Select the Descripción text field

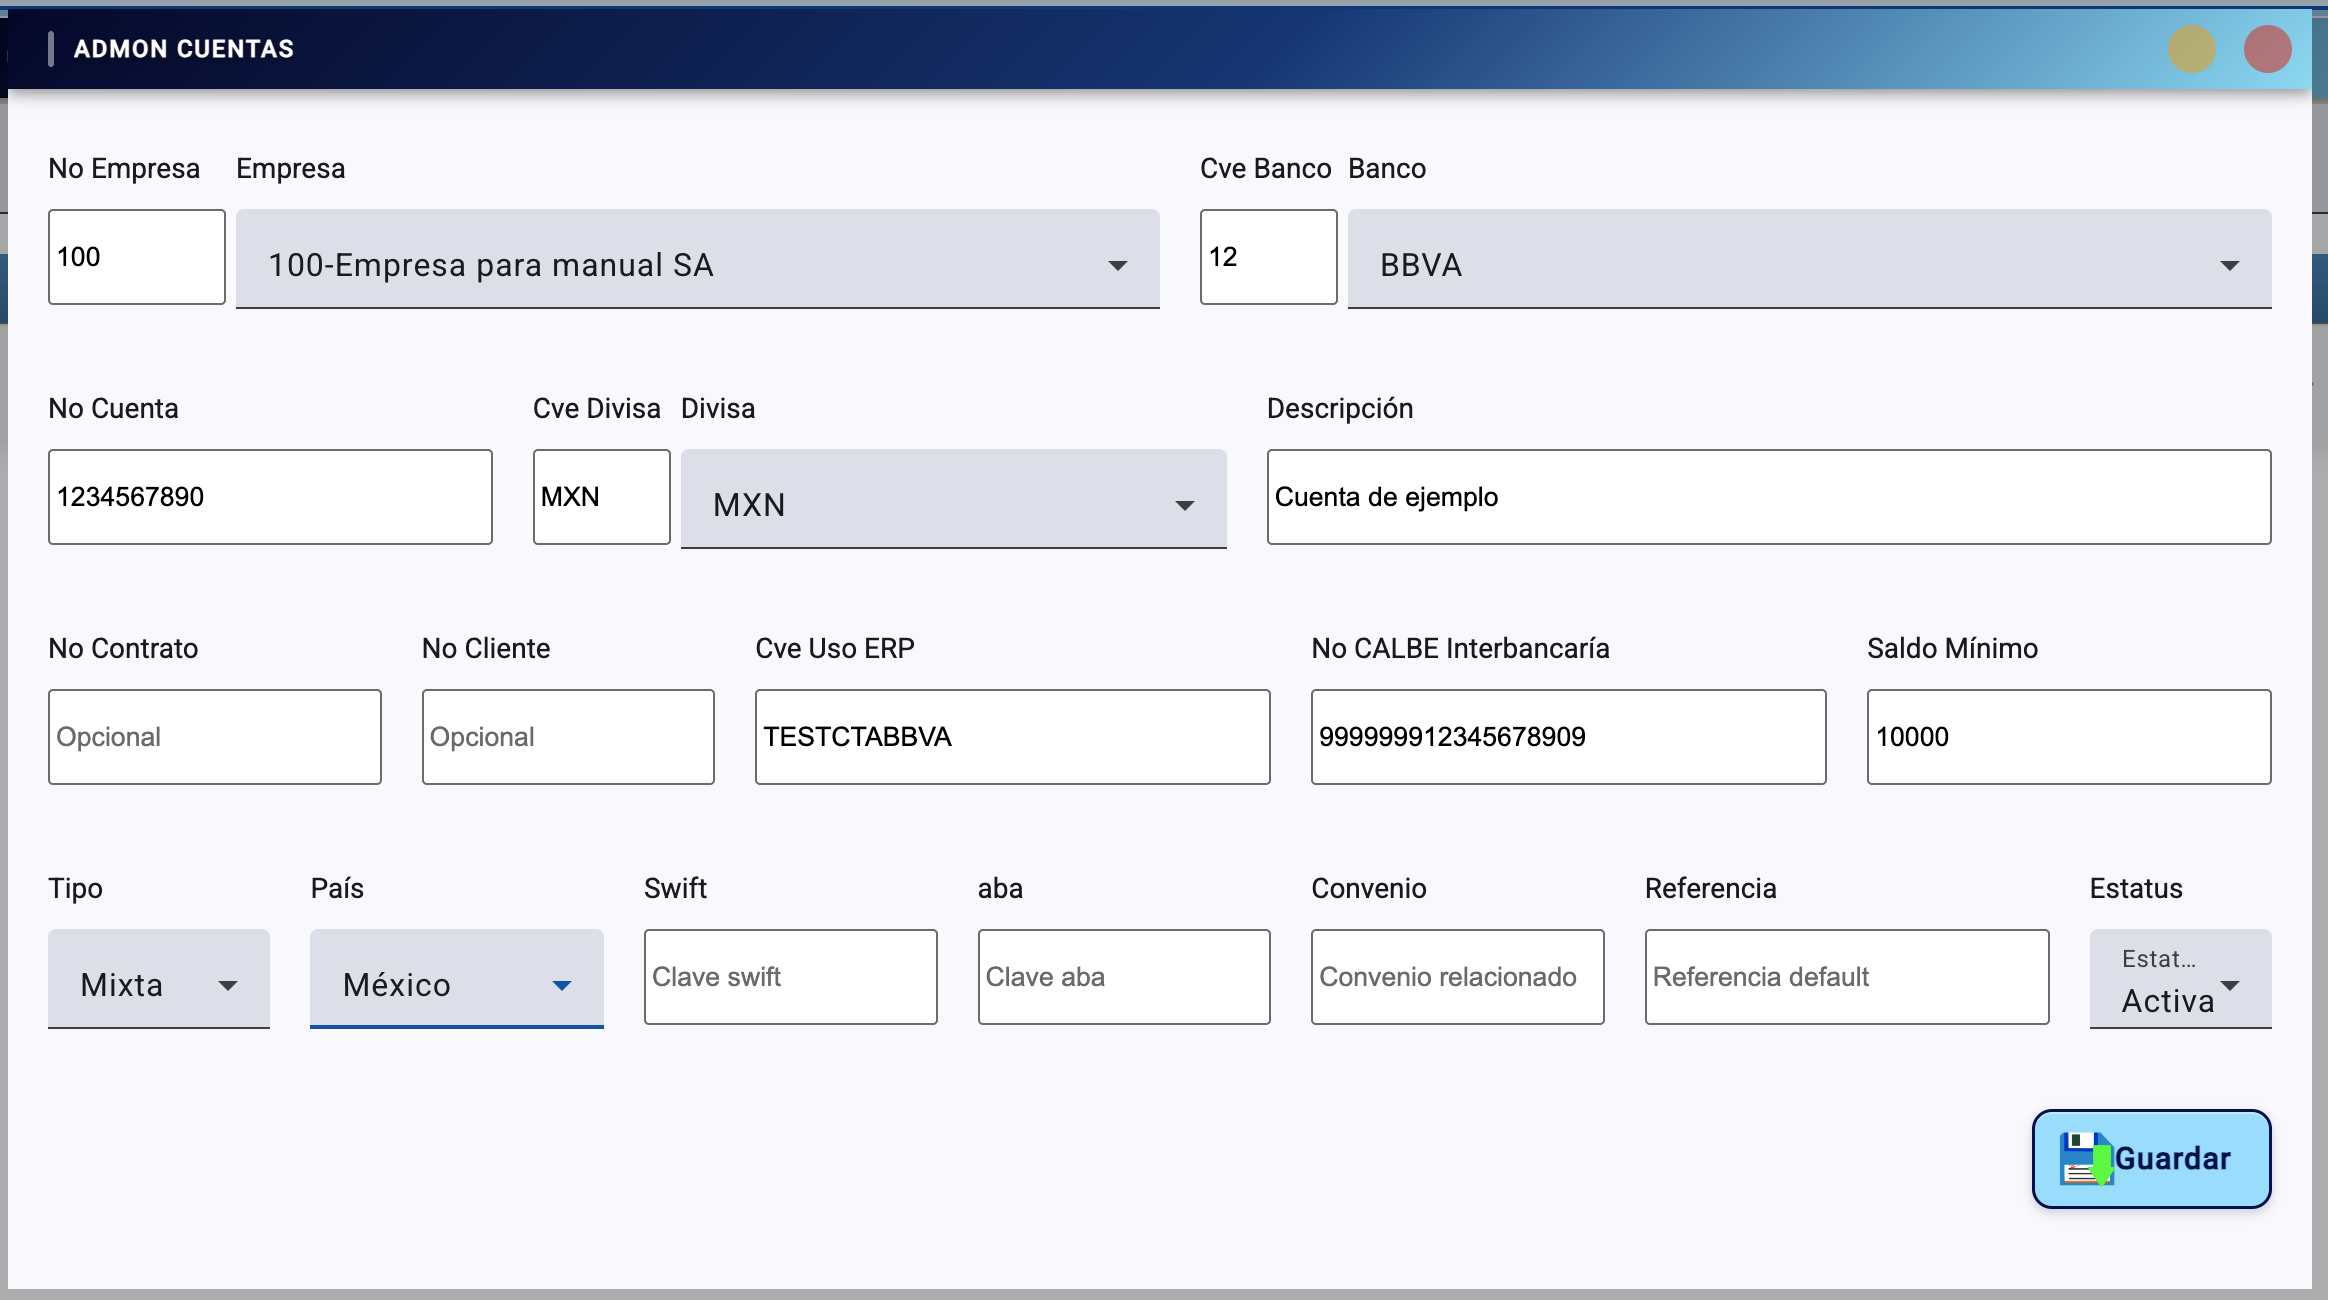pyautogui.click(x=1768, y=497)
